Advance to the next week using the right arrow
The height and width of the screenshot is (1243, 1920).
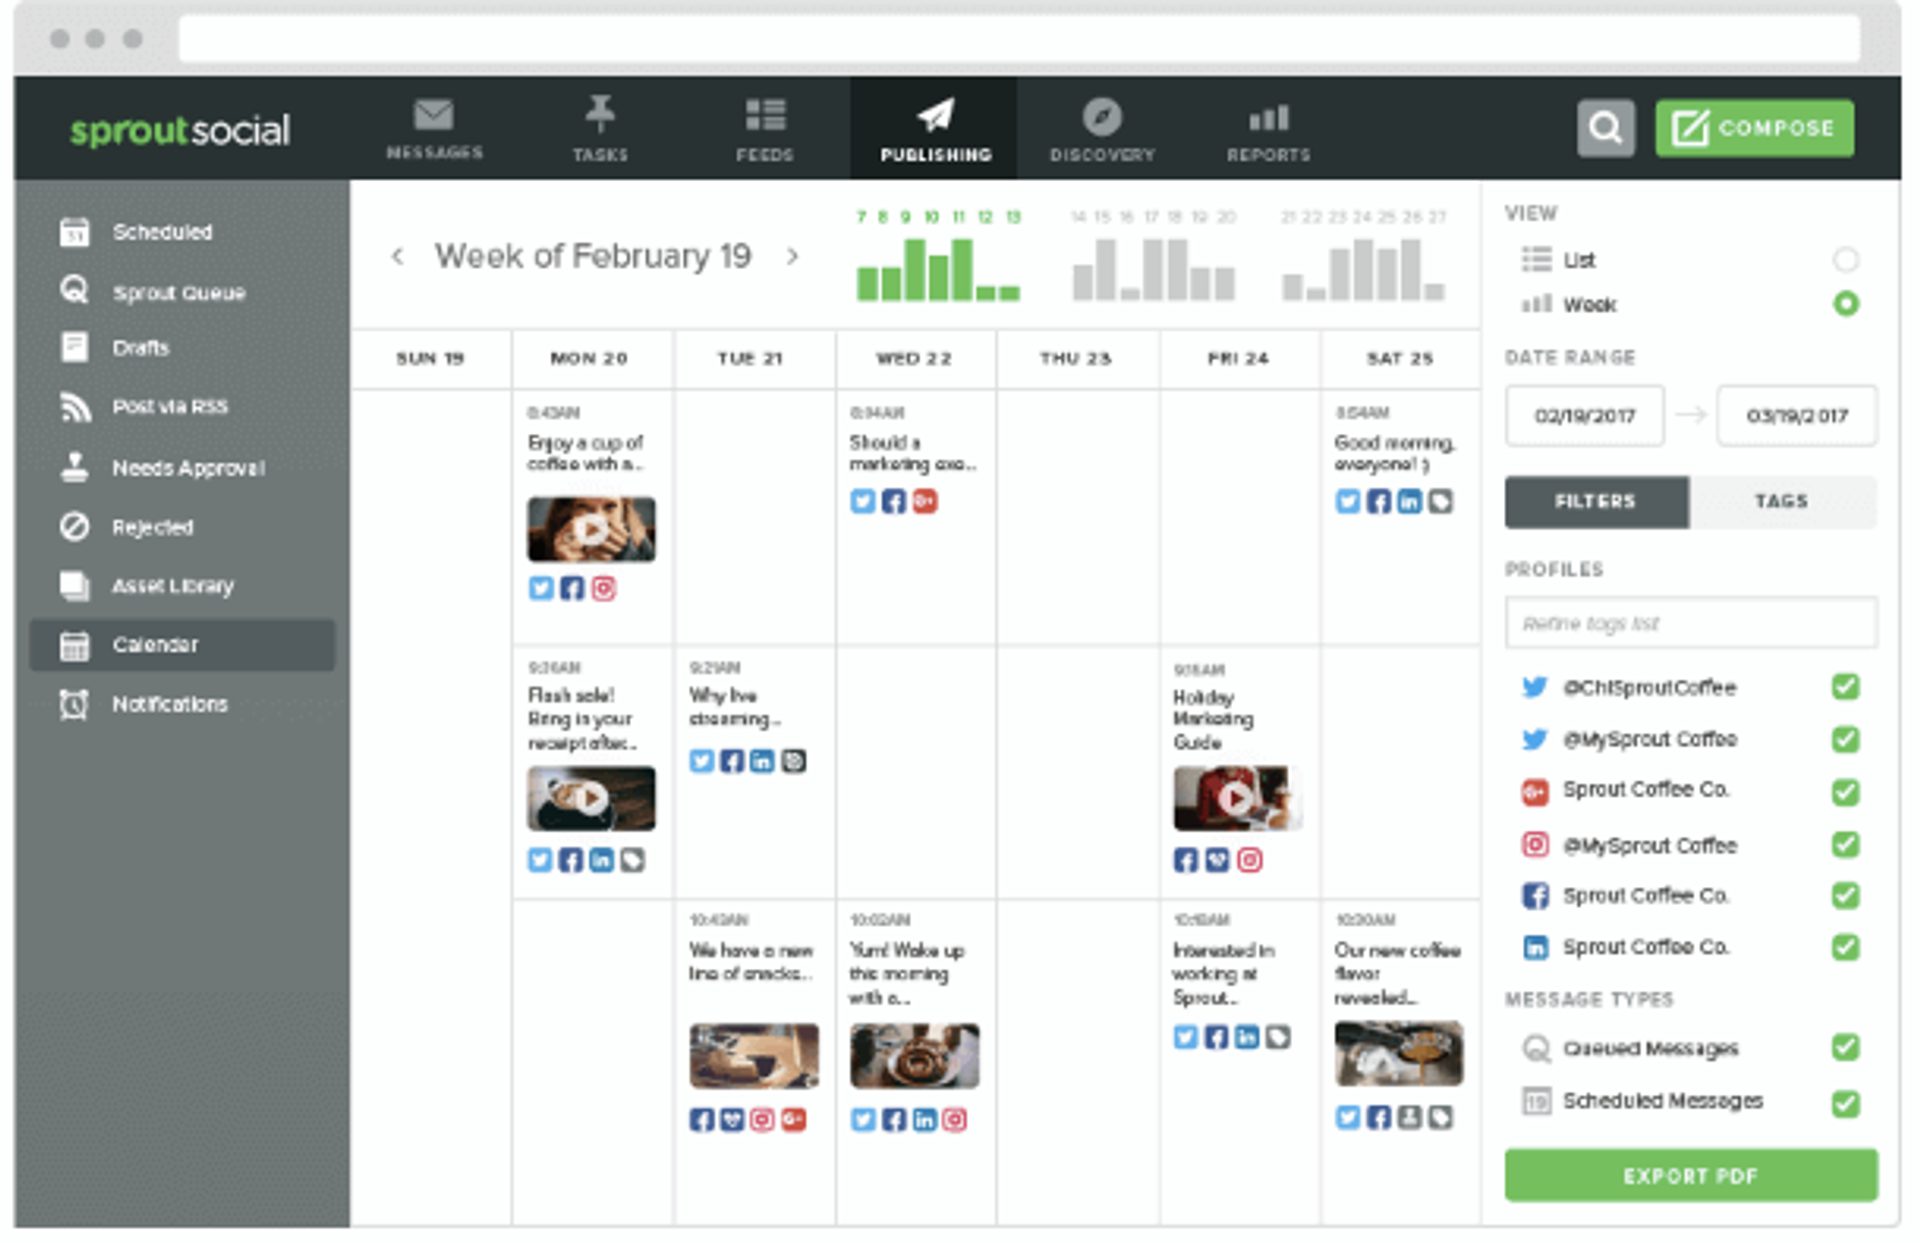point(793,257)
